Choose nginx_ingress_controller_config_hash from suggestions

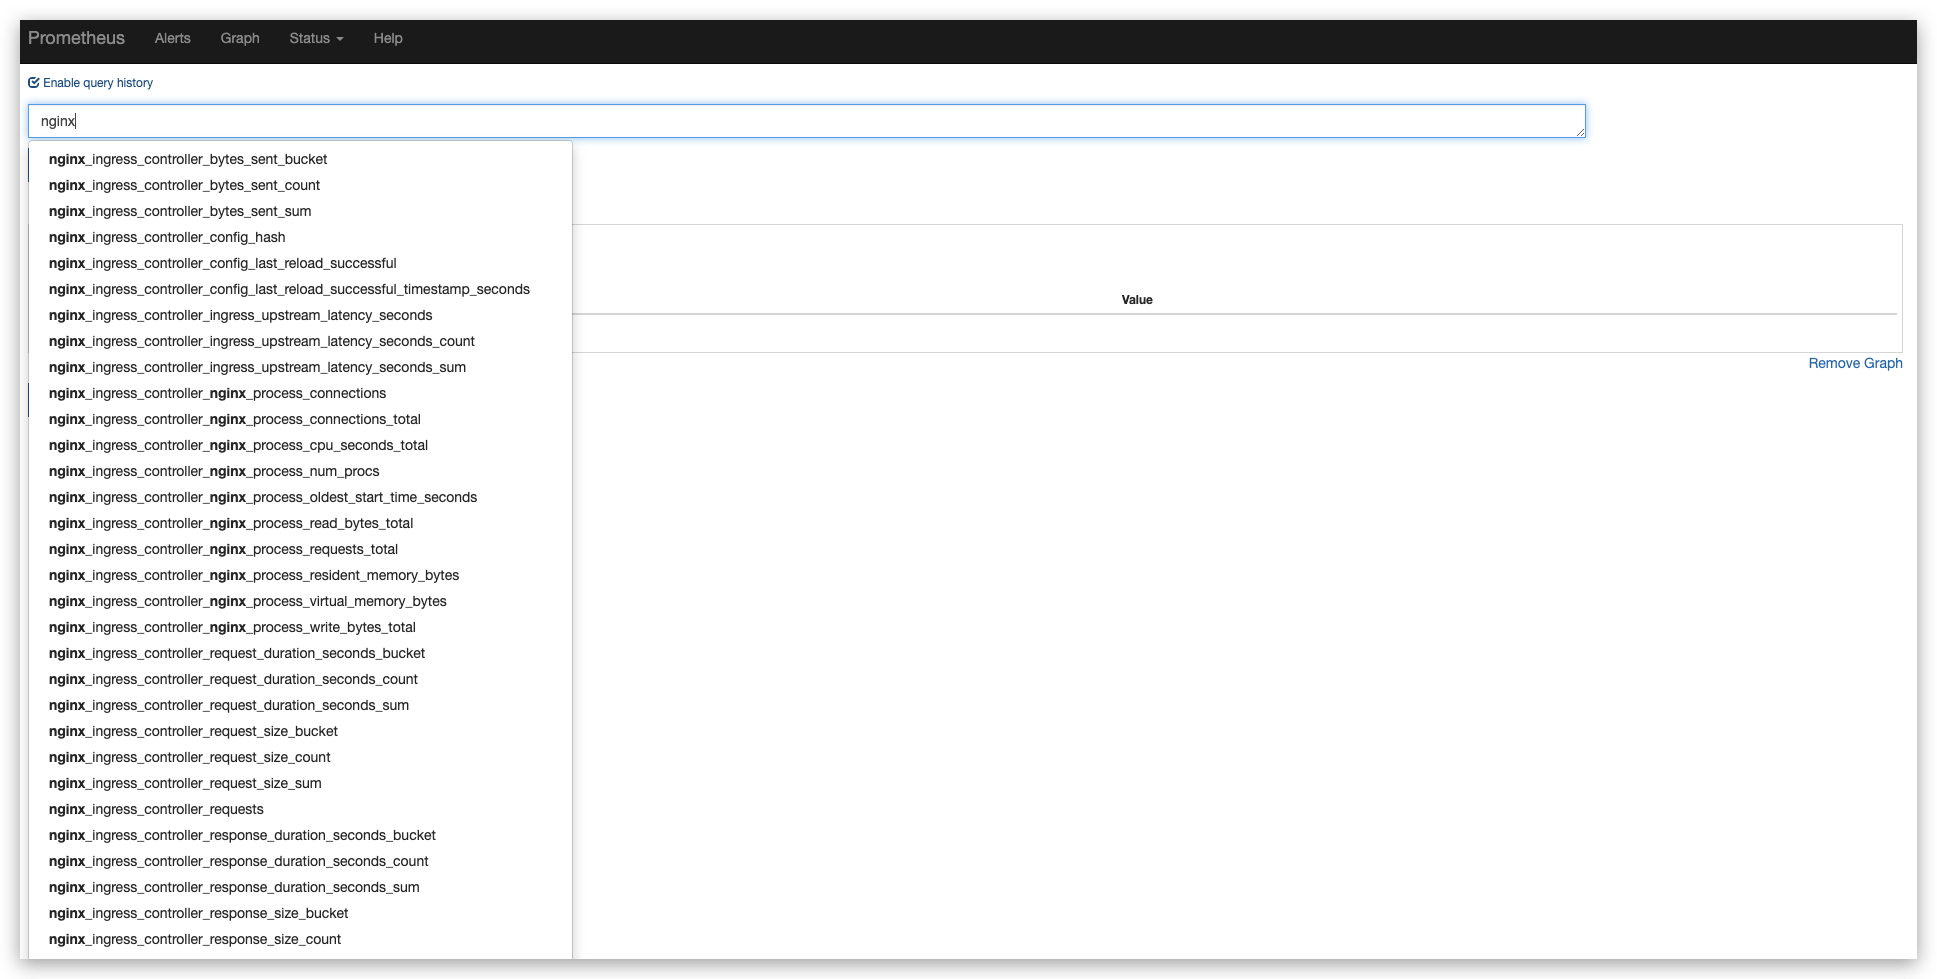tap(300, 237)
